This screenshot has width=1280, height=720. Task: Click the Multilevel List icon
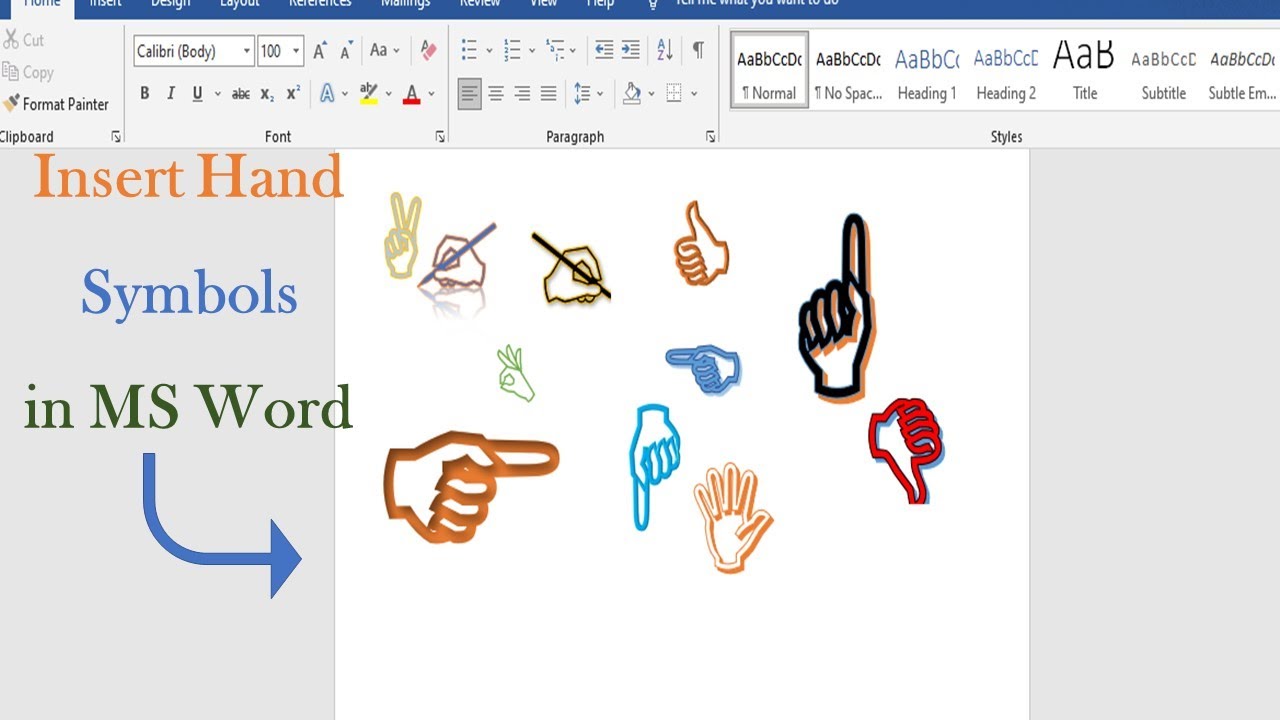pos(555,50)
